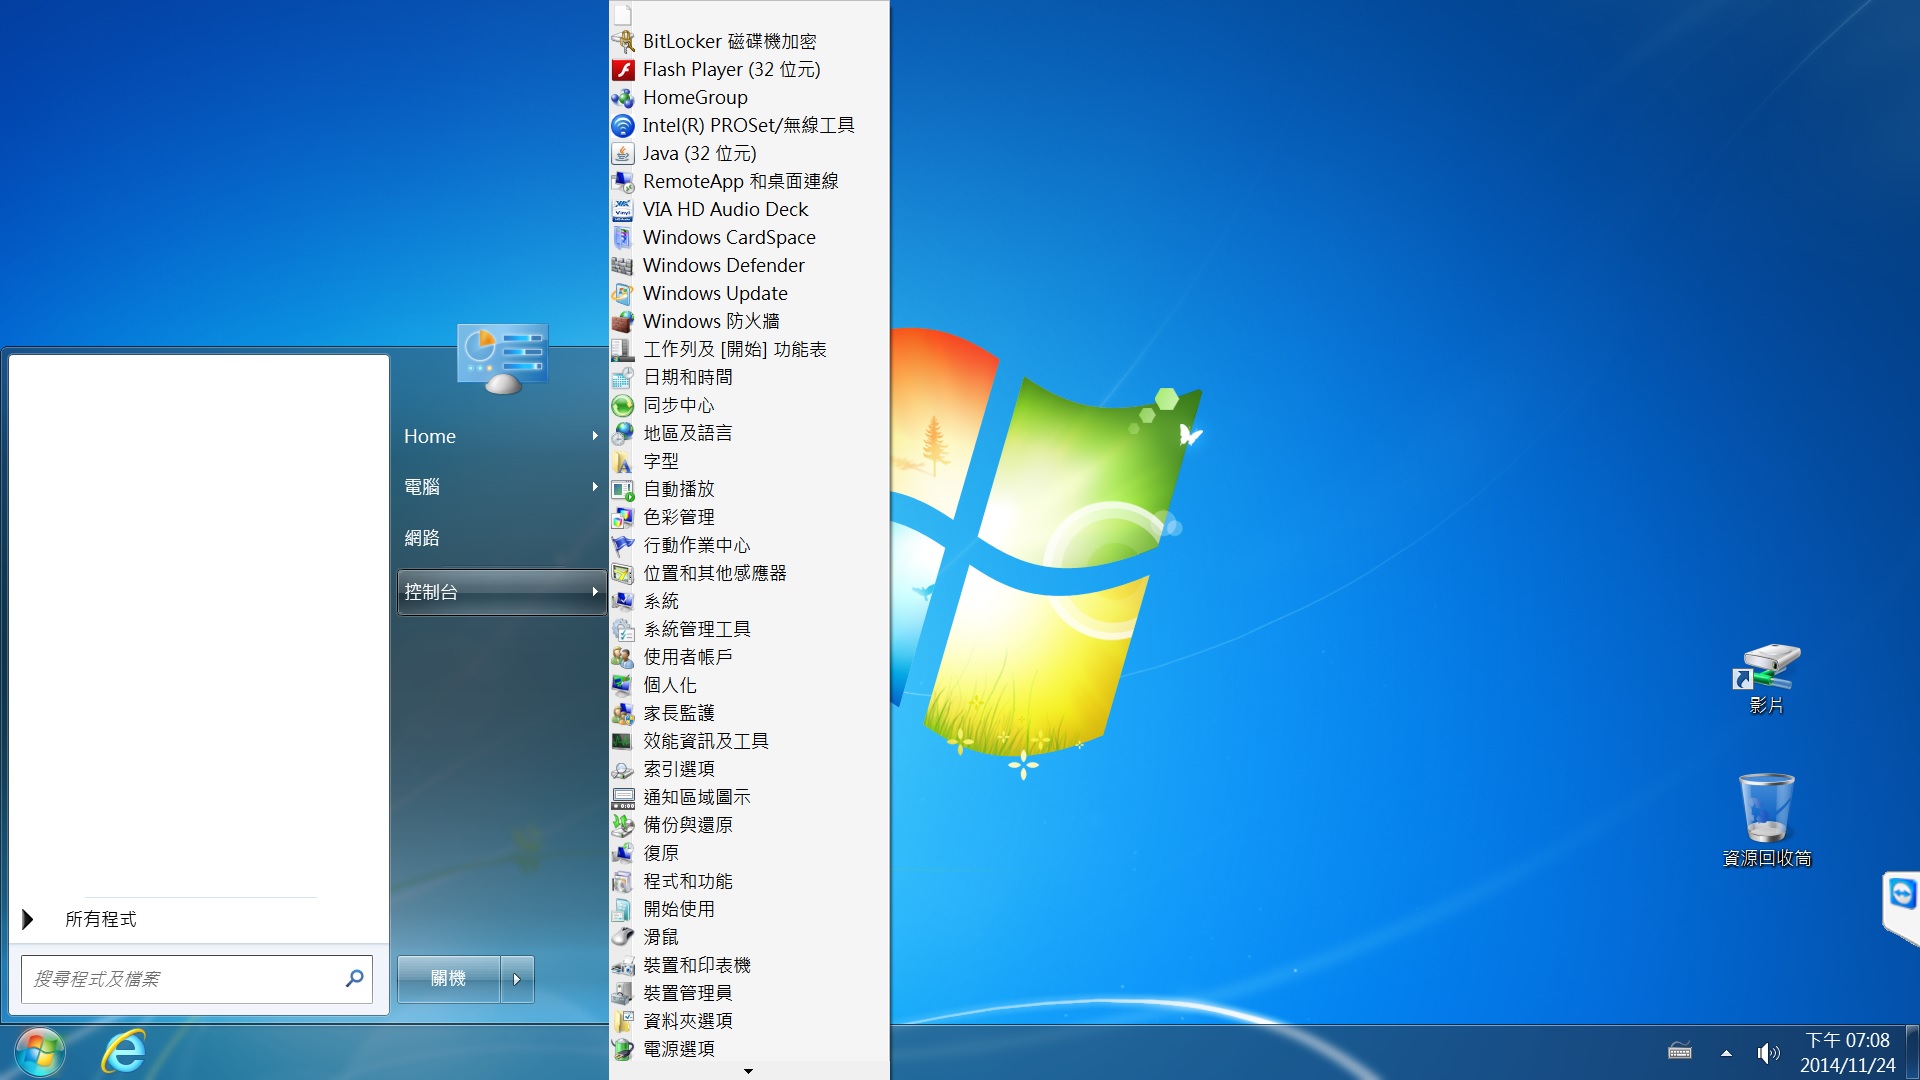Click the 資源回收筒 desktop icon
Screen dimensions: 1920x1080
1767,820
